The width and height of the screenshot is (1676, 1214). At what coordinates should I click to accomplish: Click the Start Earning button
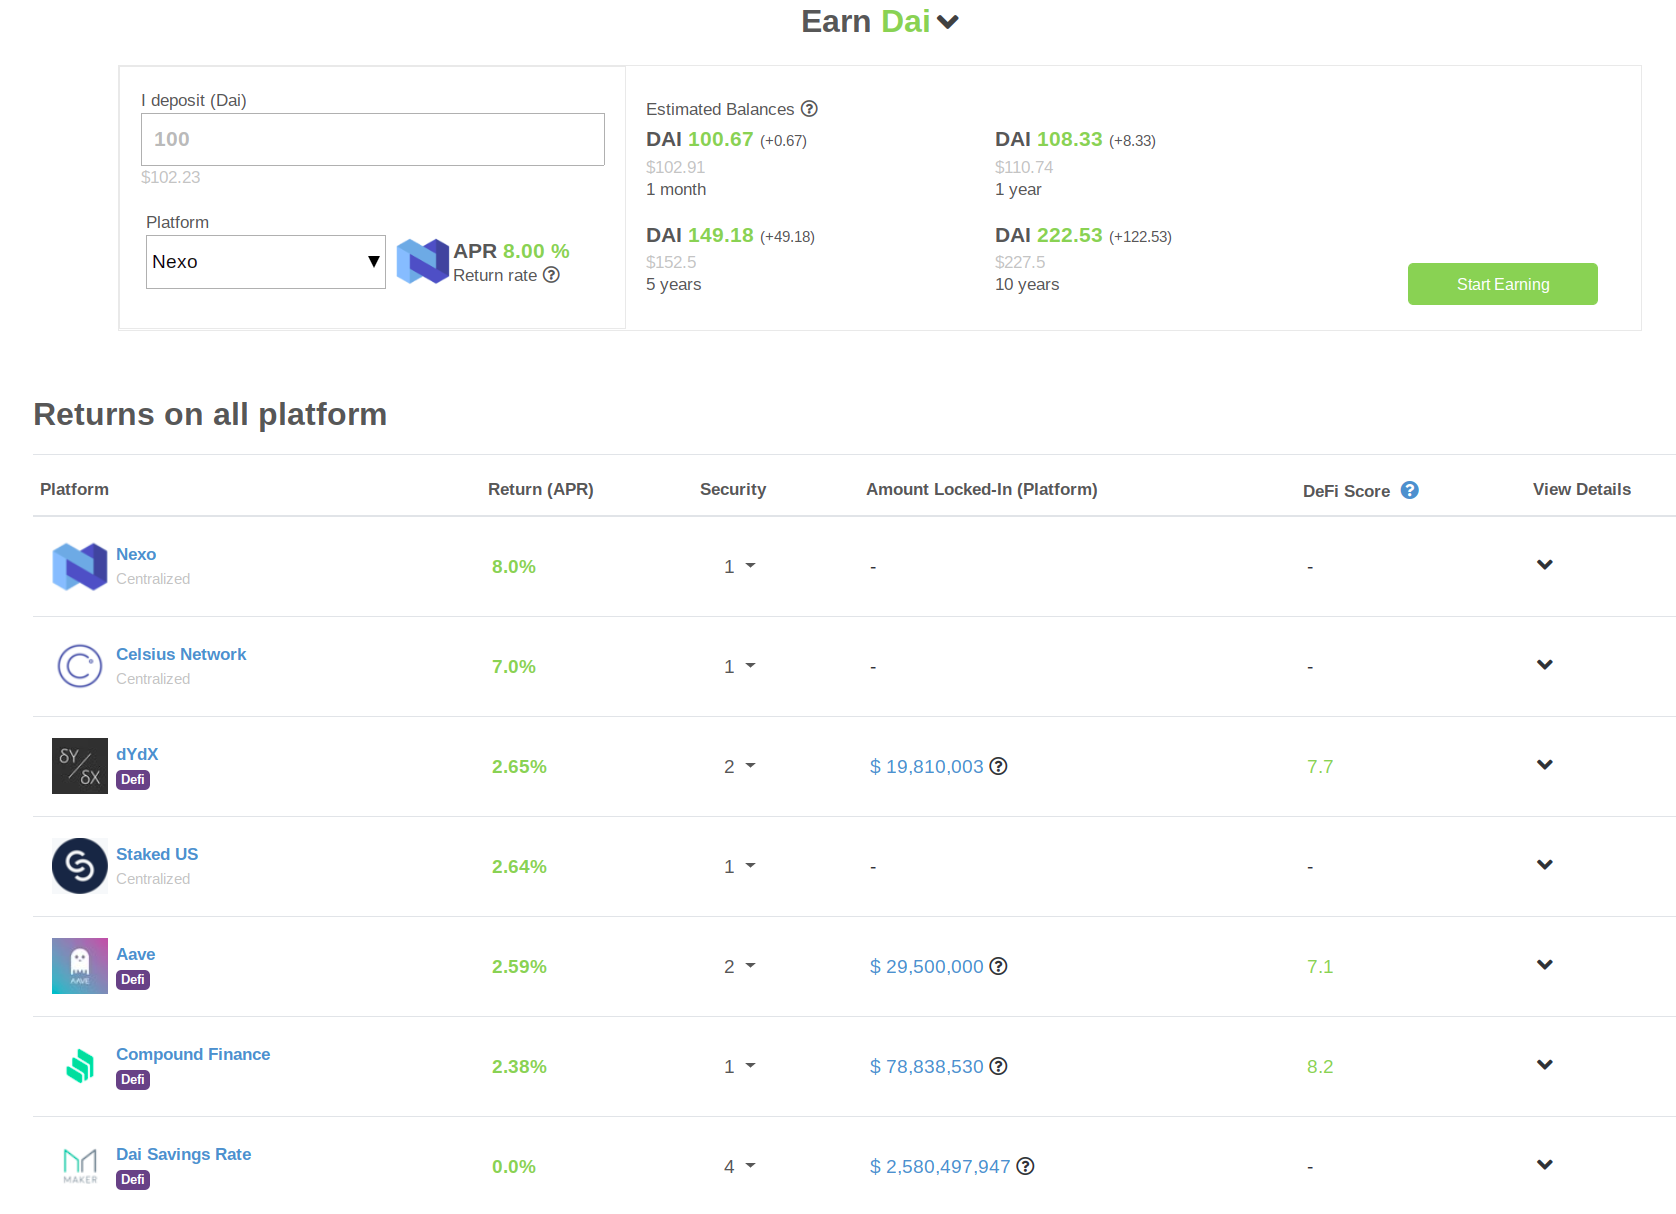coord(1502,284)
